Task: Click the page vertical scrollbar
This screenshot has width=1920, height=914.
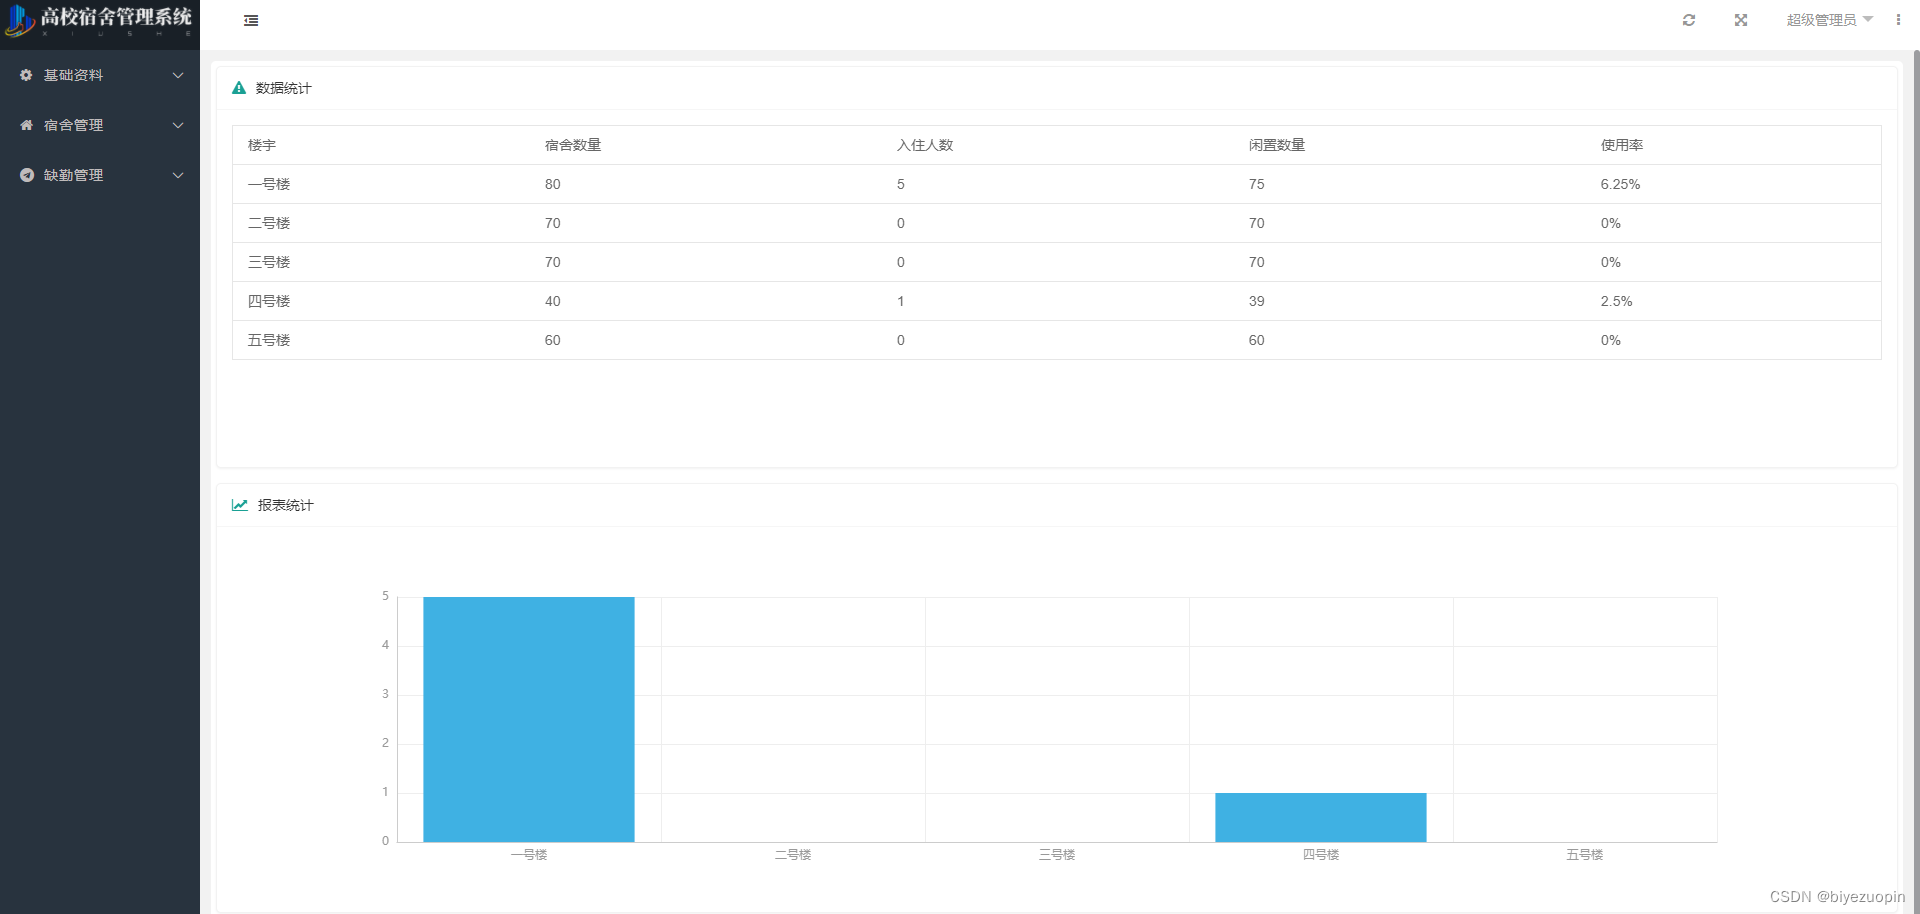Action: click(1916, 480)
